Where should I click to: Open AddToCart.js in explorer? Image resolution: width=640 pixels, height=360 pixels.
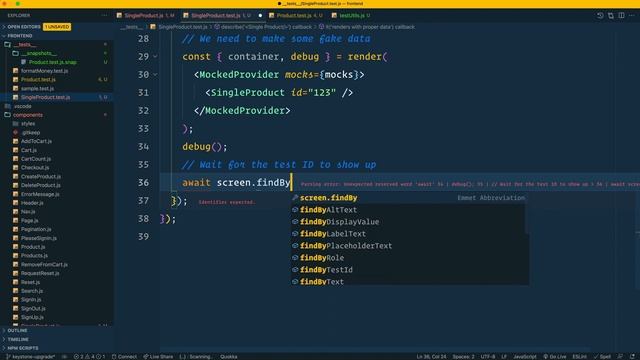[36, 141]
